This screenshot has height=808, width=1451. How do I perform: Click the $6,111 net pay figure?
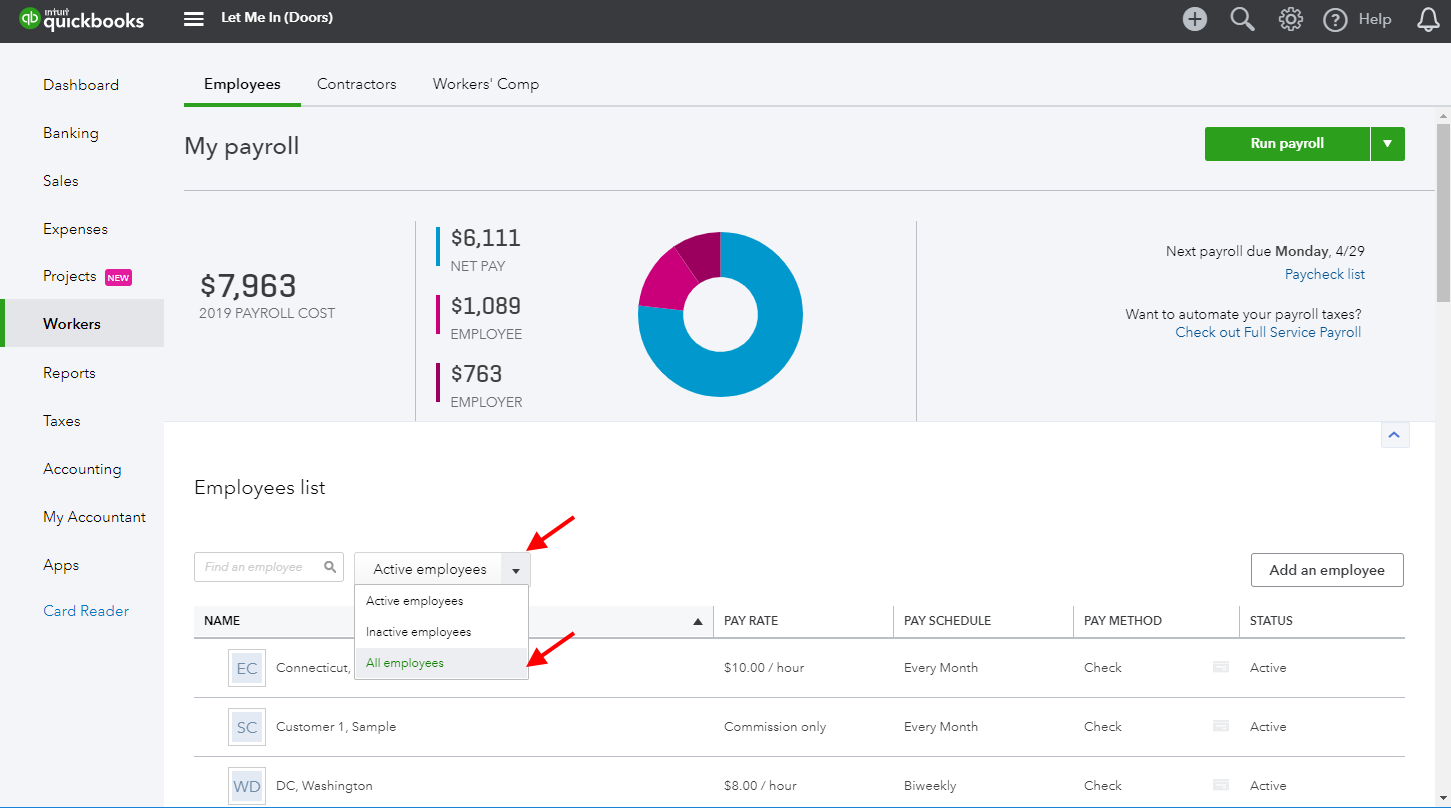pos(486,238)
